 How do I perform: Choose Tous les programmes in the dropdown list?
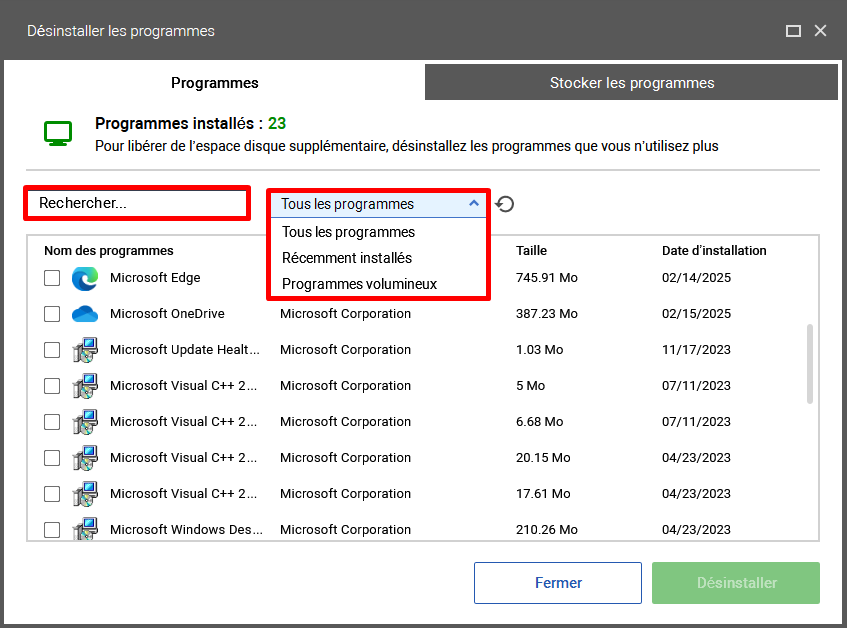[348, 232]
